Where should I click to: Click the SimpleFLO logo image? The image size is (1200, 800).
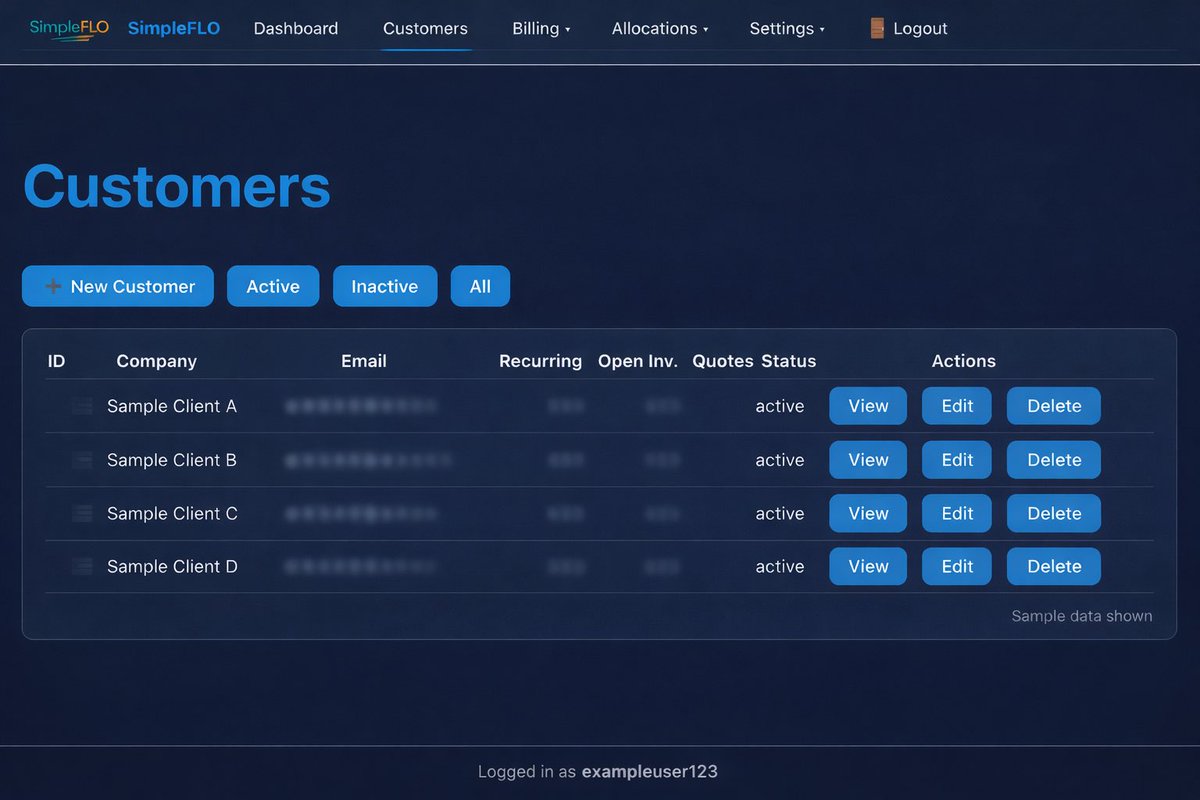click(x=69, y=28)
